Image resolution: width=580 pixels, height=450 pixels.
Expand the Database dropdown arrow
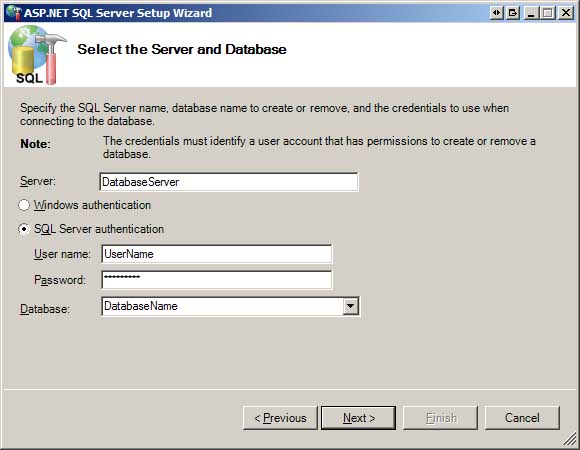350,306
